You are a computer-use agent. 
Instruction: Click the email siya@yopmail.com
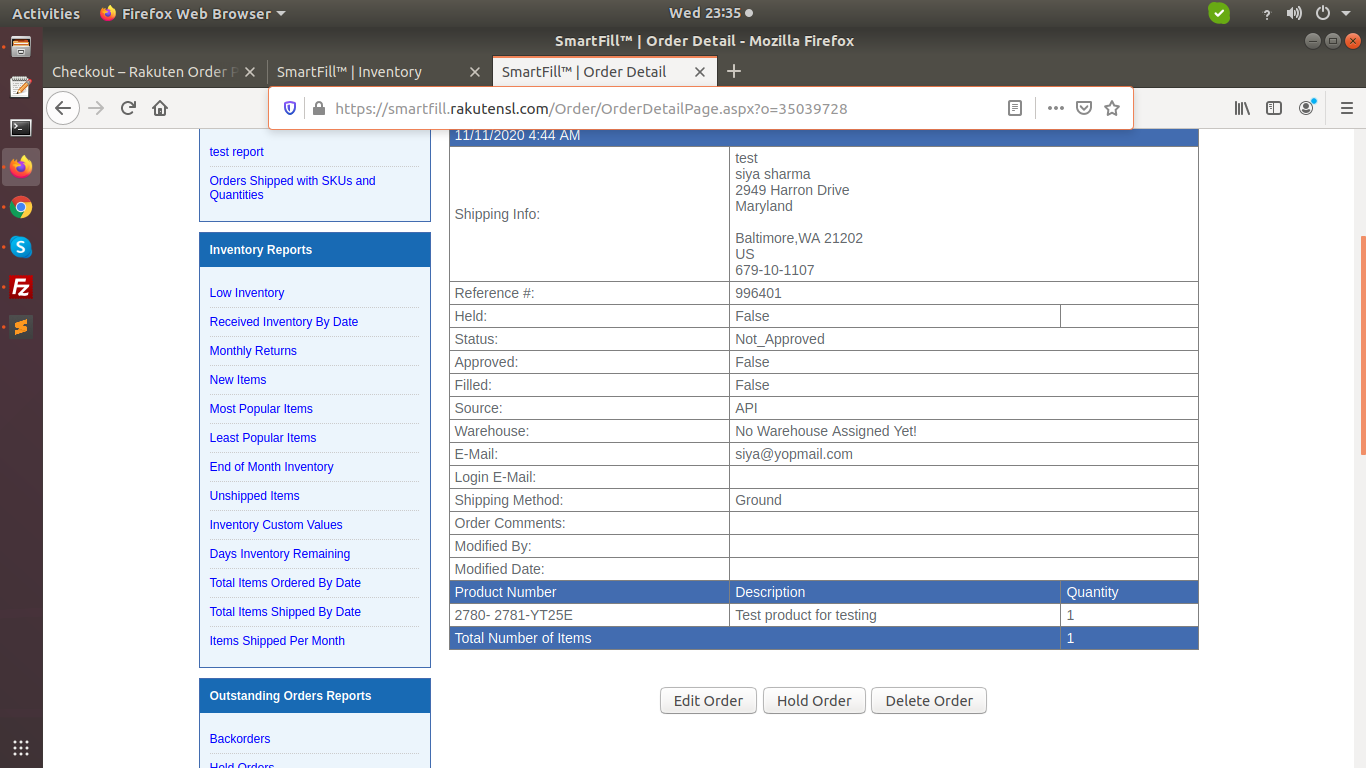point(794,454)
